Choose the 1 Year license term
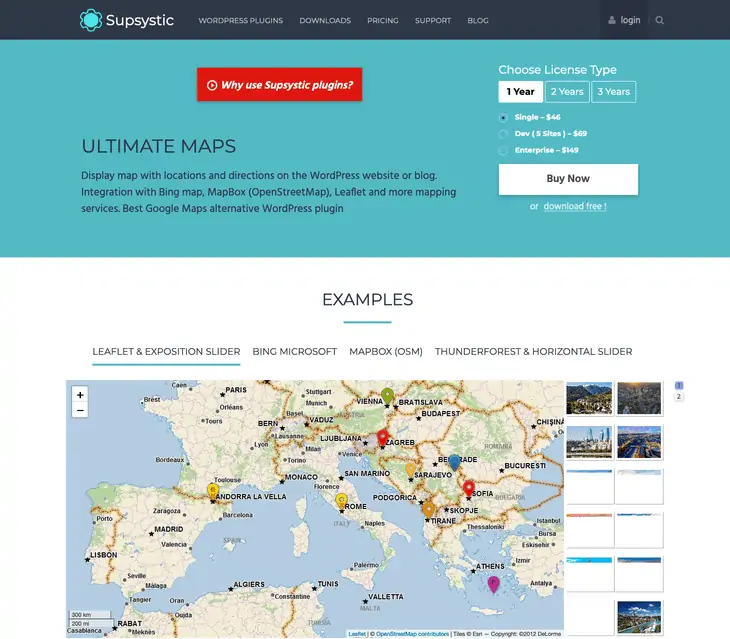Viewport: 730px width, 639px height. (x=520, y=92)
